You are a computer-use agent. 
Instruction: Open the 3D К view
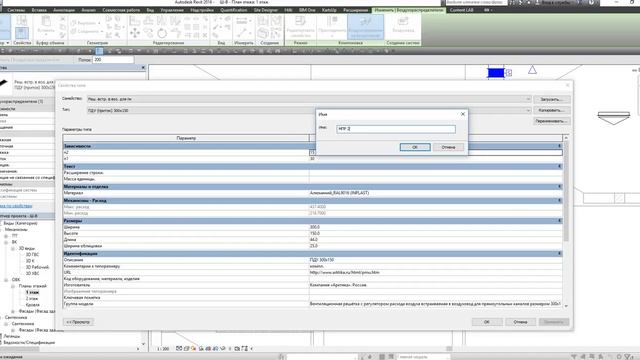[30, 261]
